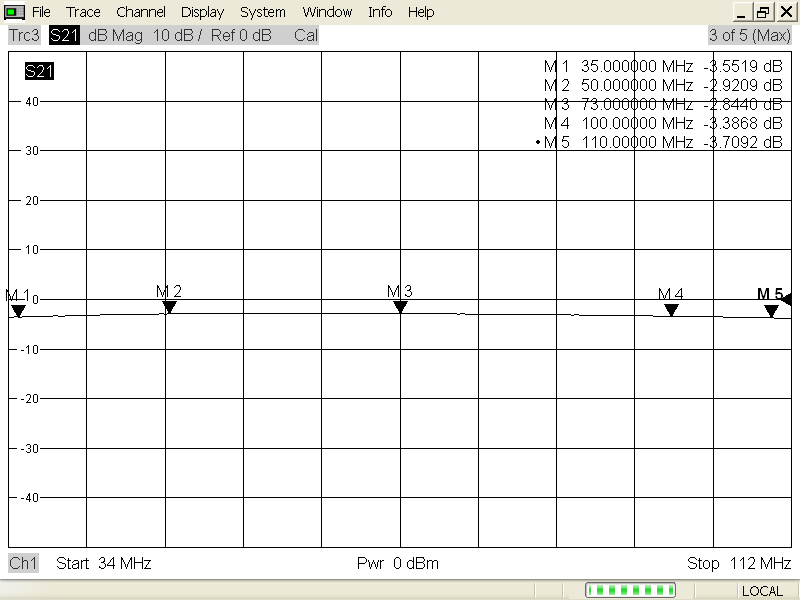800x600 pixels.
Task: Open the File menu
Action: pos(41,12)
